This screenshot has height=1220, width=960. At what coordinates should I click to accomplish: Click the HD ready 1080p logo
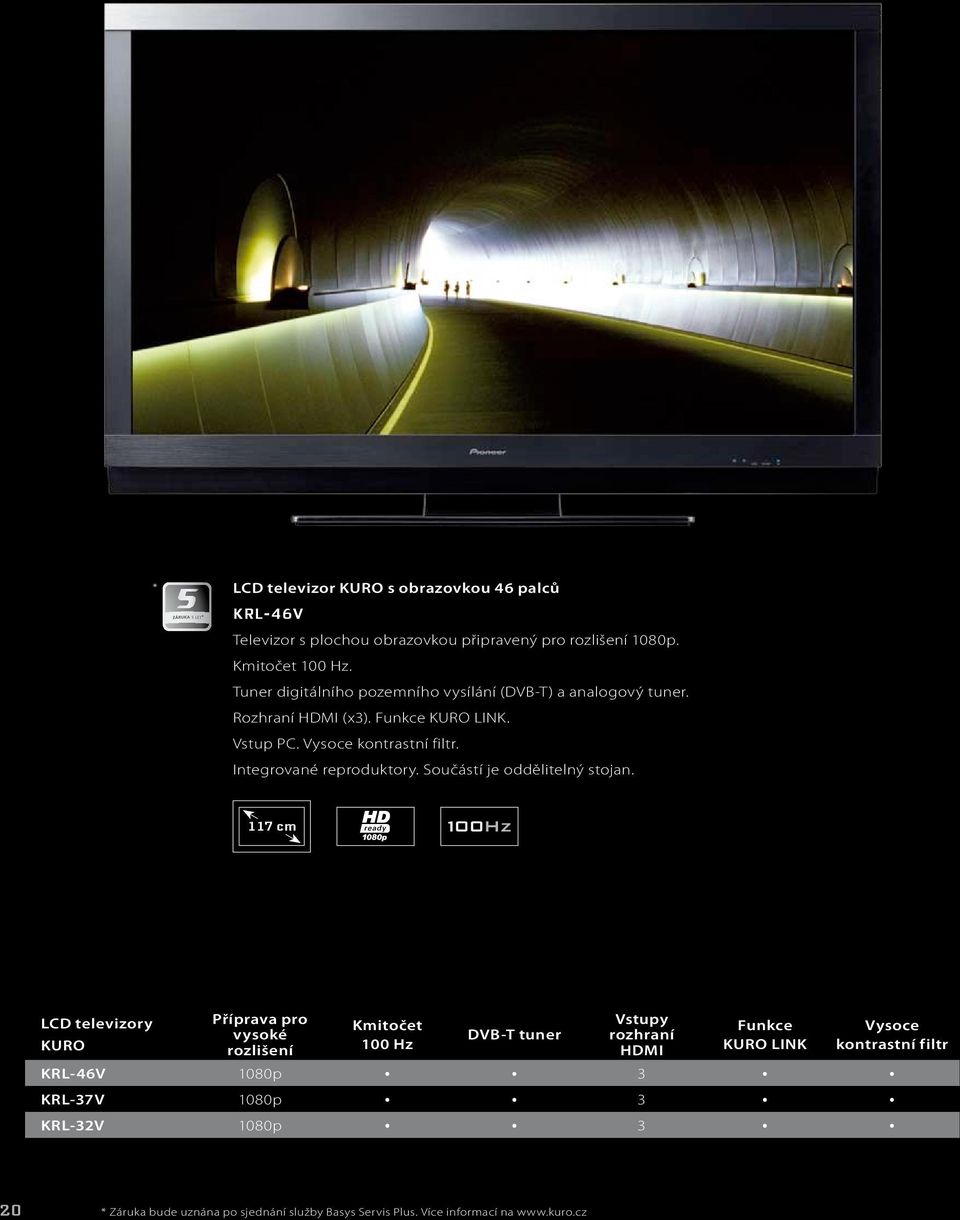tap(375, 826)
